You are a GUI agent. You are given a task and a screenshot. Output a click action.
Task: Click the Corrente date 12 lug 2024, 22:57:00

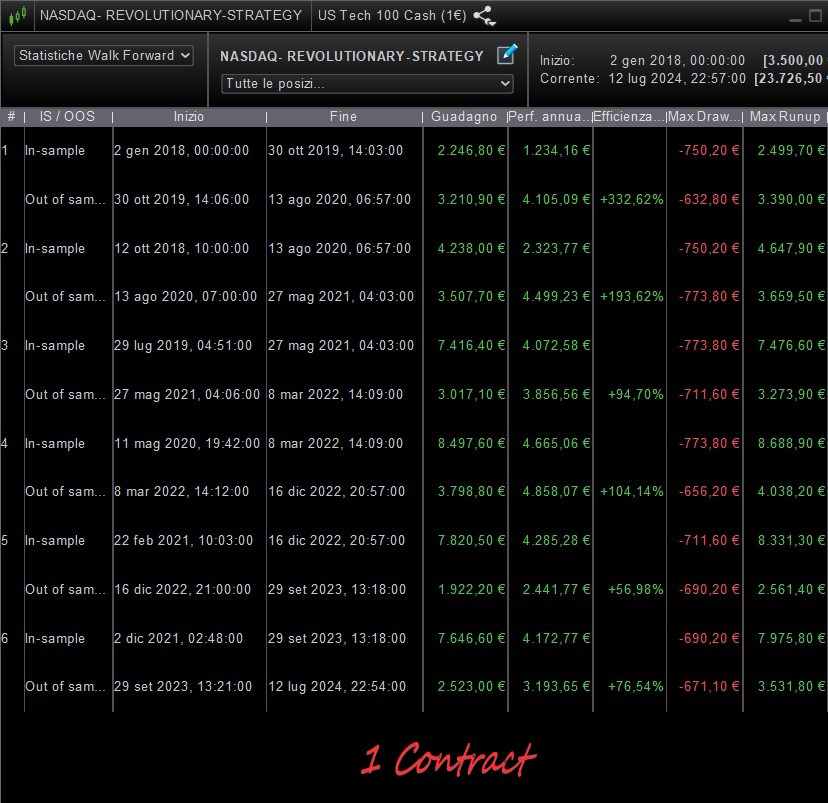(677, 79)
